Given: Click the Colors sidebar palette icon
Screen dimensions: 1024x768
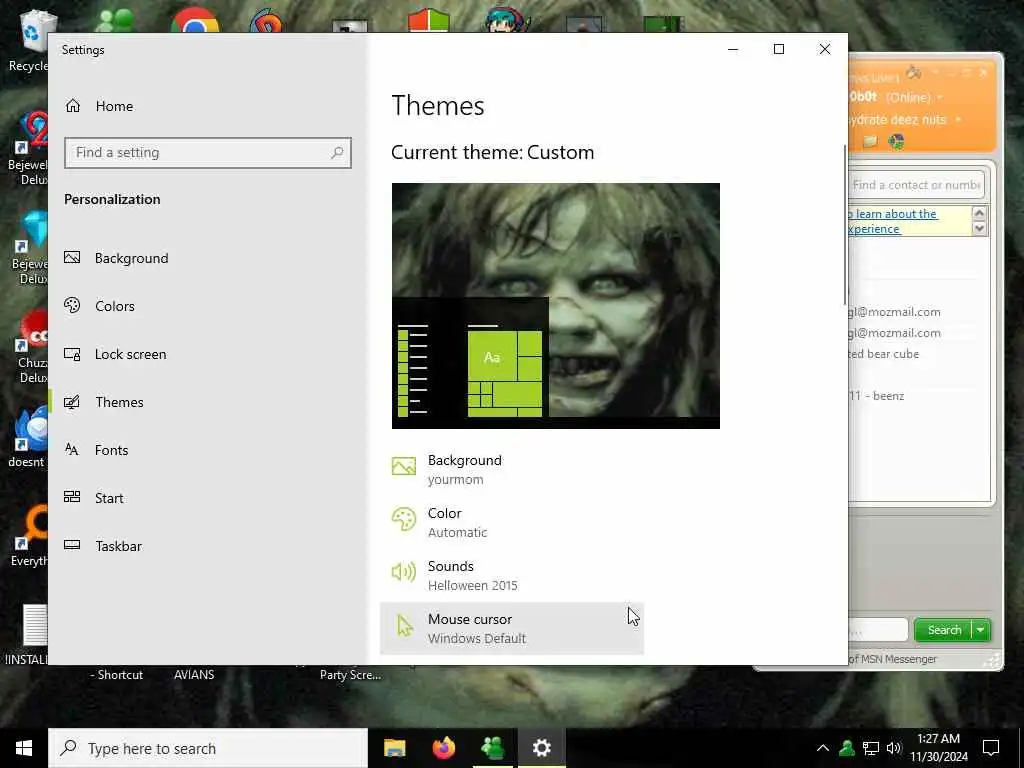Looking at the screenshot, I should click(x=72, y=305).
